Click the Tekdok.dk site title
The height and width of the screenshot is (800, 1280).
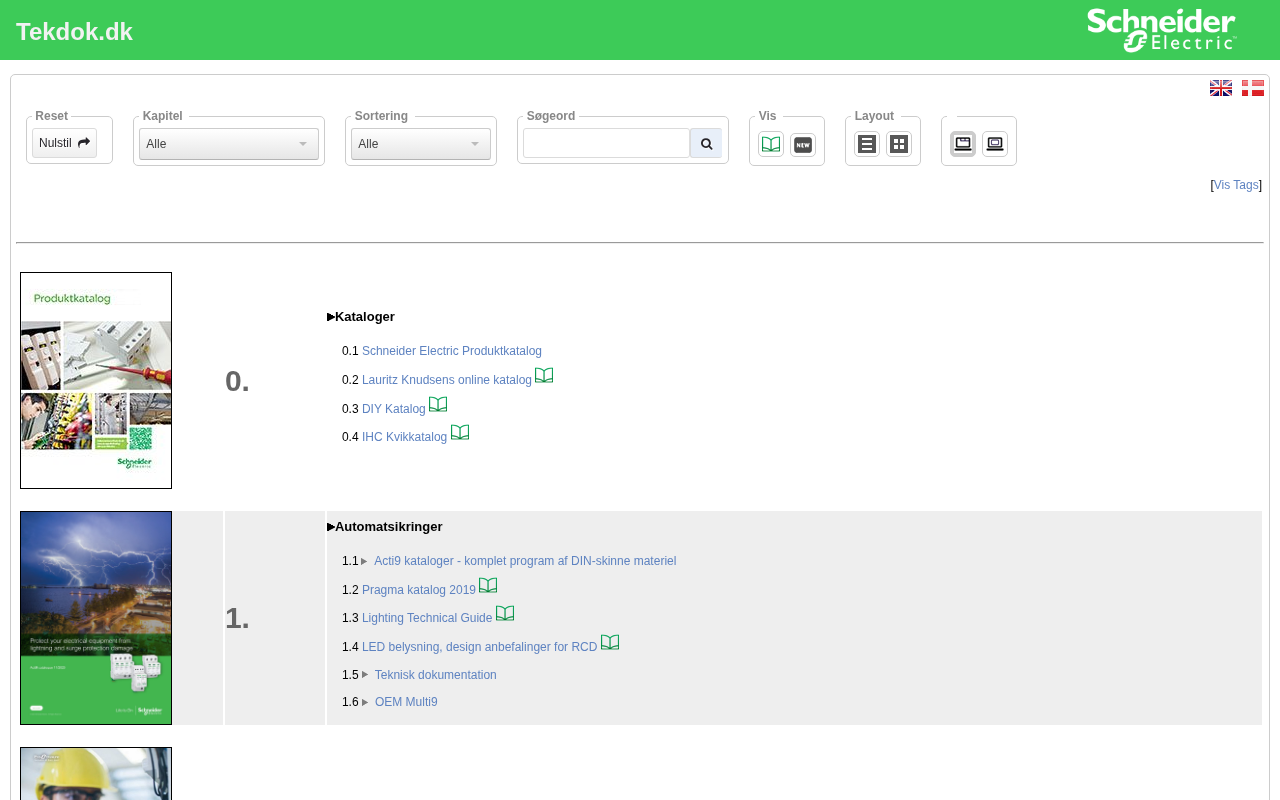tap(74, 31)
